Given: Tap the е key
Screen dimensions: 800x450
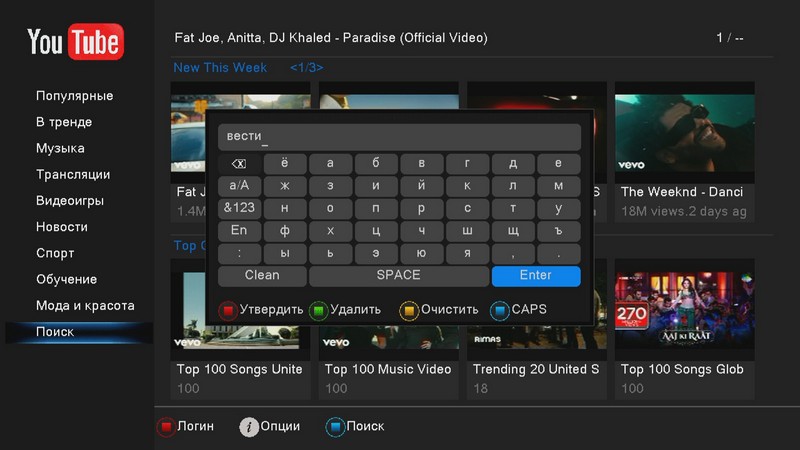Looking at the screenshot, I should point(559,164).
